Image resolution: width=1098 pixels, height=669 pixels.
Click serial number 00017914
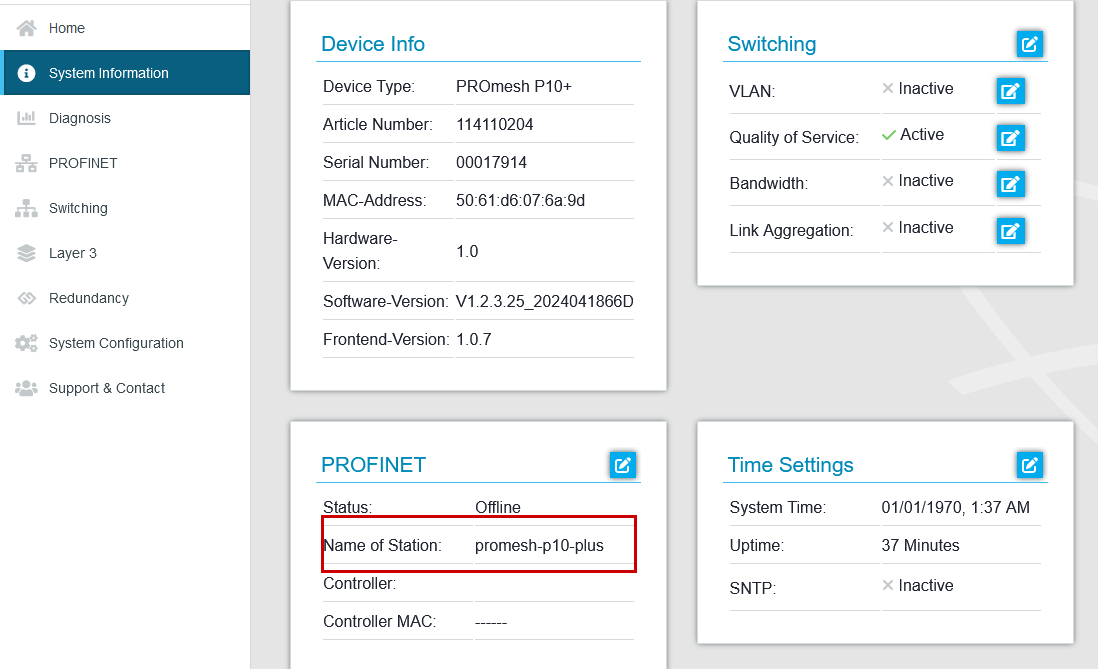pos(492,163)
